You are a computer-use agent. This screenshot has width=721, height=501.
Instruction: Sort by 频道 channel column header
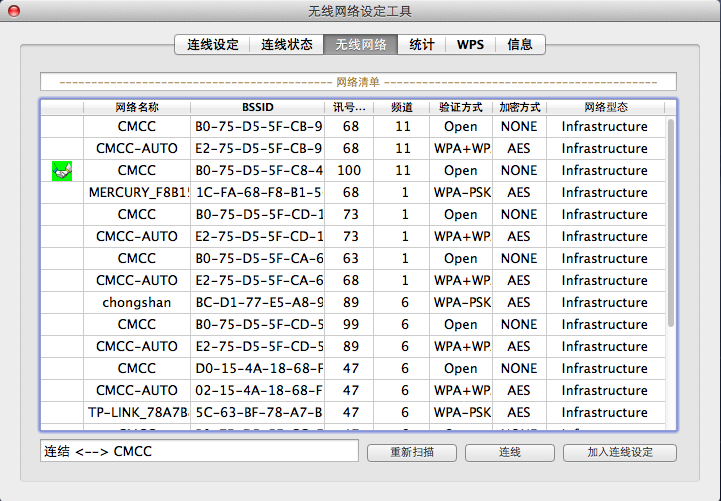point(402,108)
